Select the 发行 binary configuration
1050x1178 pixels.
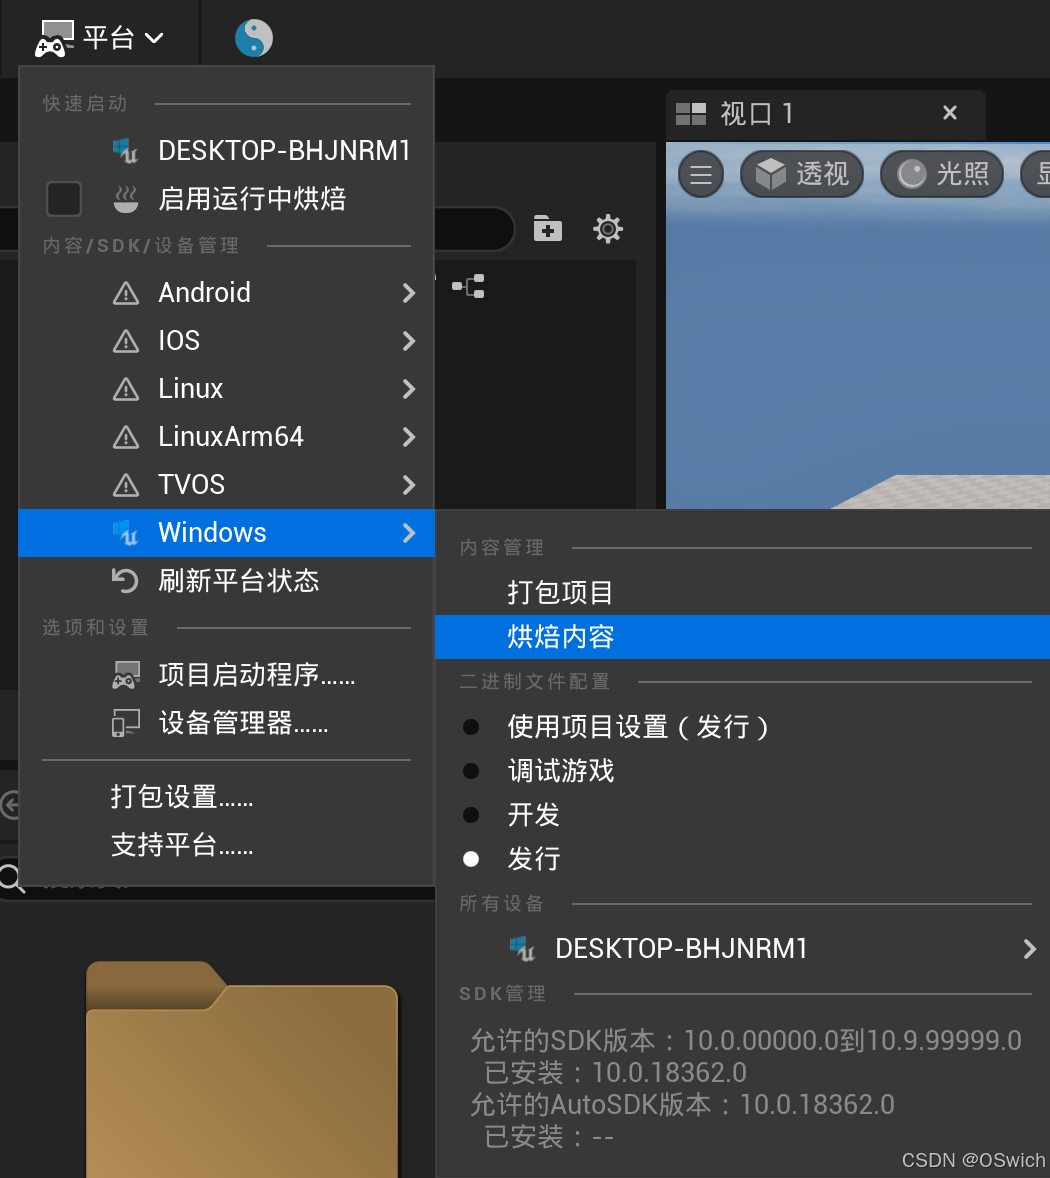point(742,859)
